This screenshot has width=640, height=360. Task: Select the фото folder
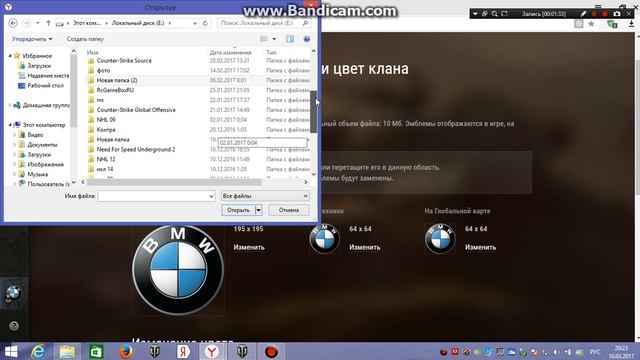pyautogui.click(x=103, y=70)
